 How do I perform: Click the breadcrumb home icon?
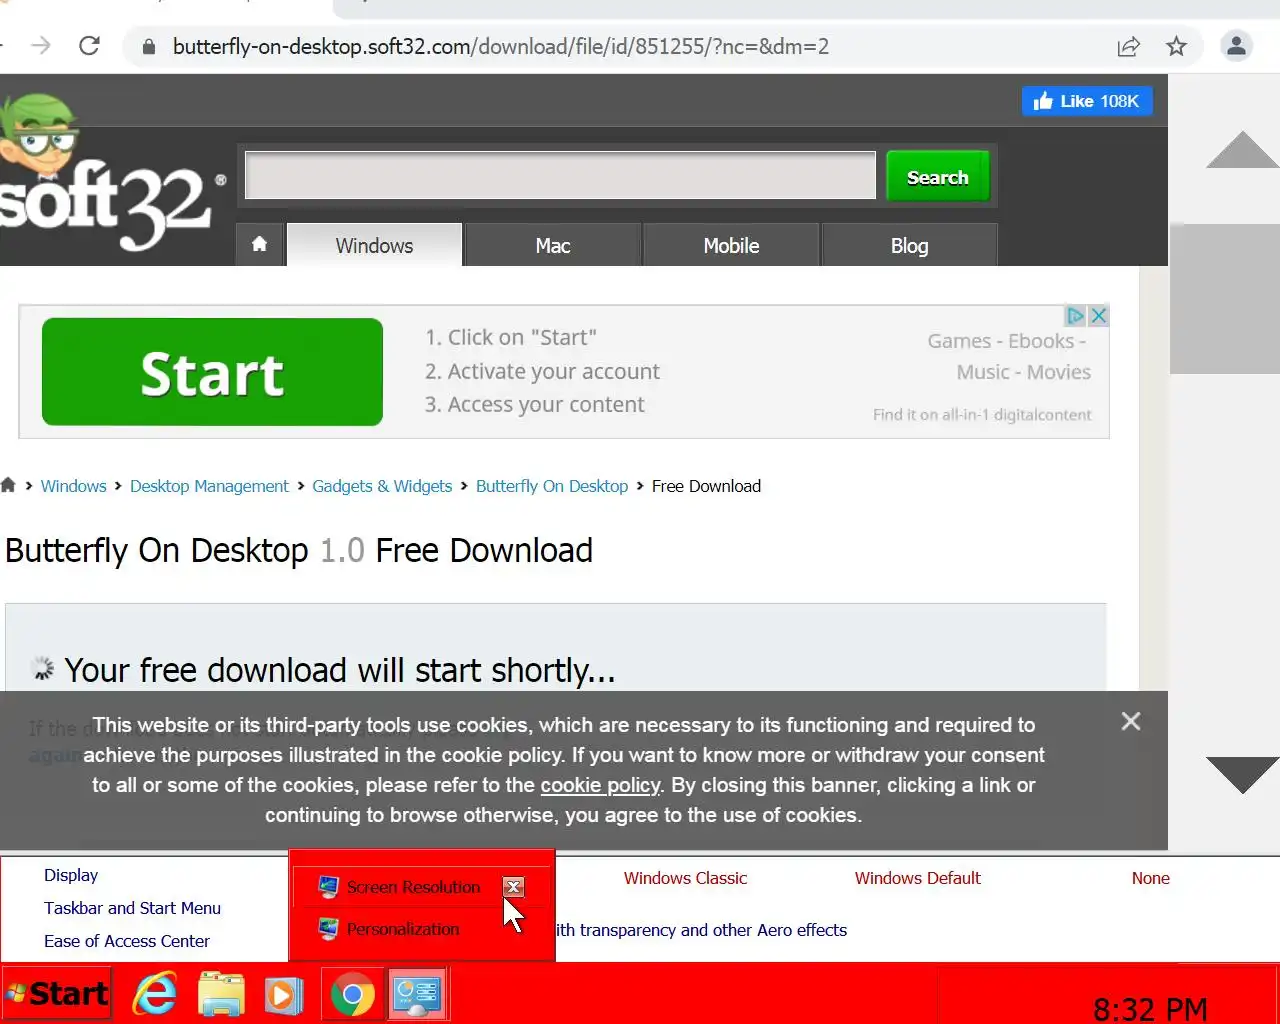click(x=8, y=485)
